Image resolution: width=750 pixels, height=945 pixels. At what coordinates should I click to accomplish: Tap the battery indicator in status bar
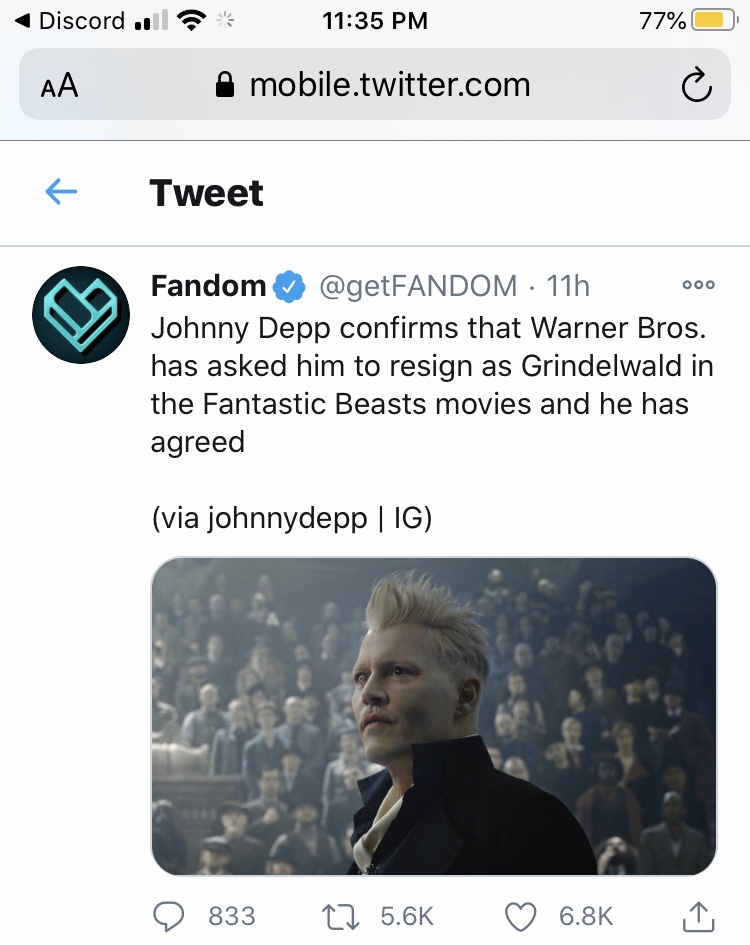[714, 21]
